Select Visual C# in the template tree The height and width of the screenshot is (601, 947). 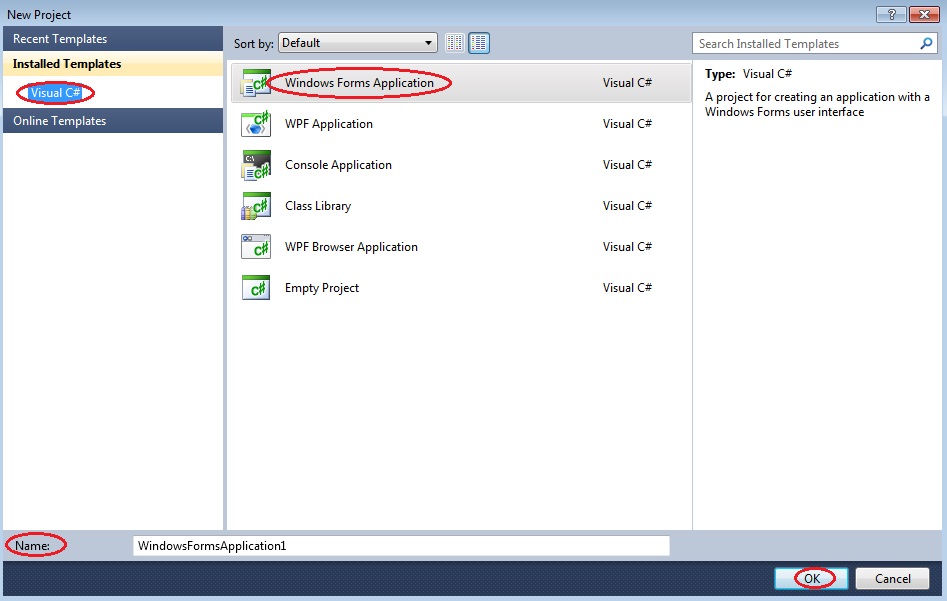point(55,93)
